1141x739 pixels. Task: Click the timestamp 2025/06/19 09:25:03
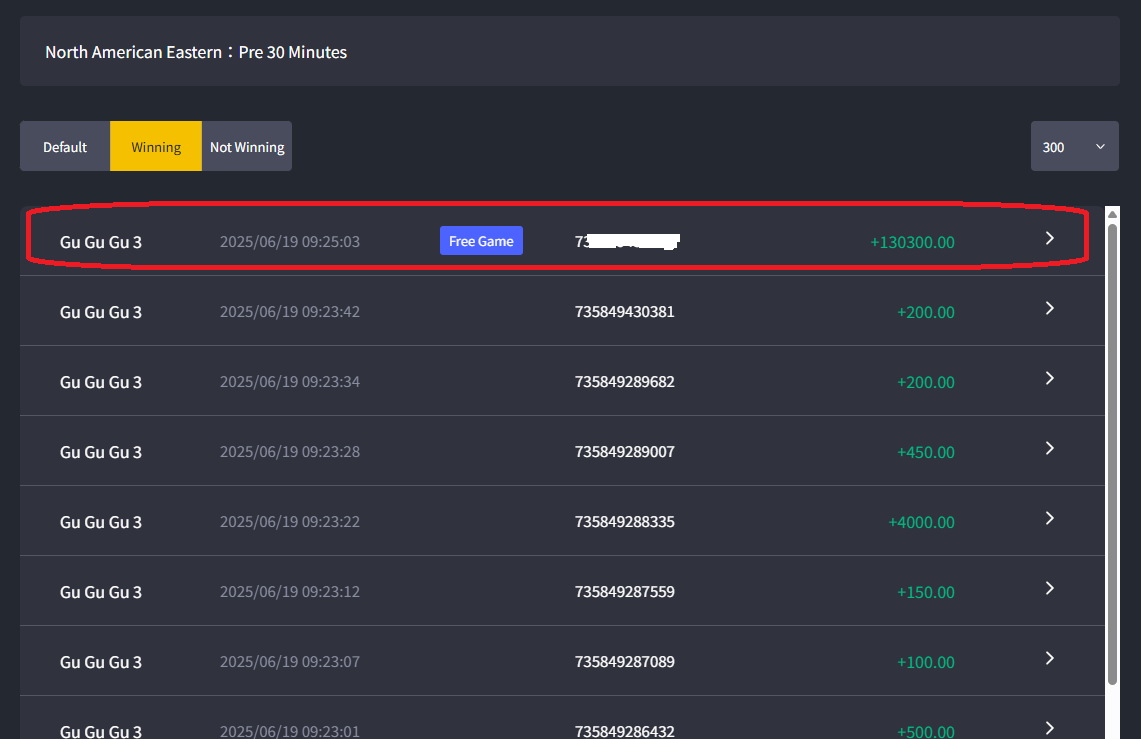(x=290, y=241)
